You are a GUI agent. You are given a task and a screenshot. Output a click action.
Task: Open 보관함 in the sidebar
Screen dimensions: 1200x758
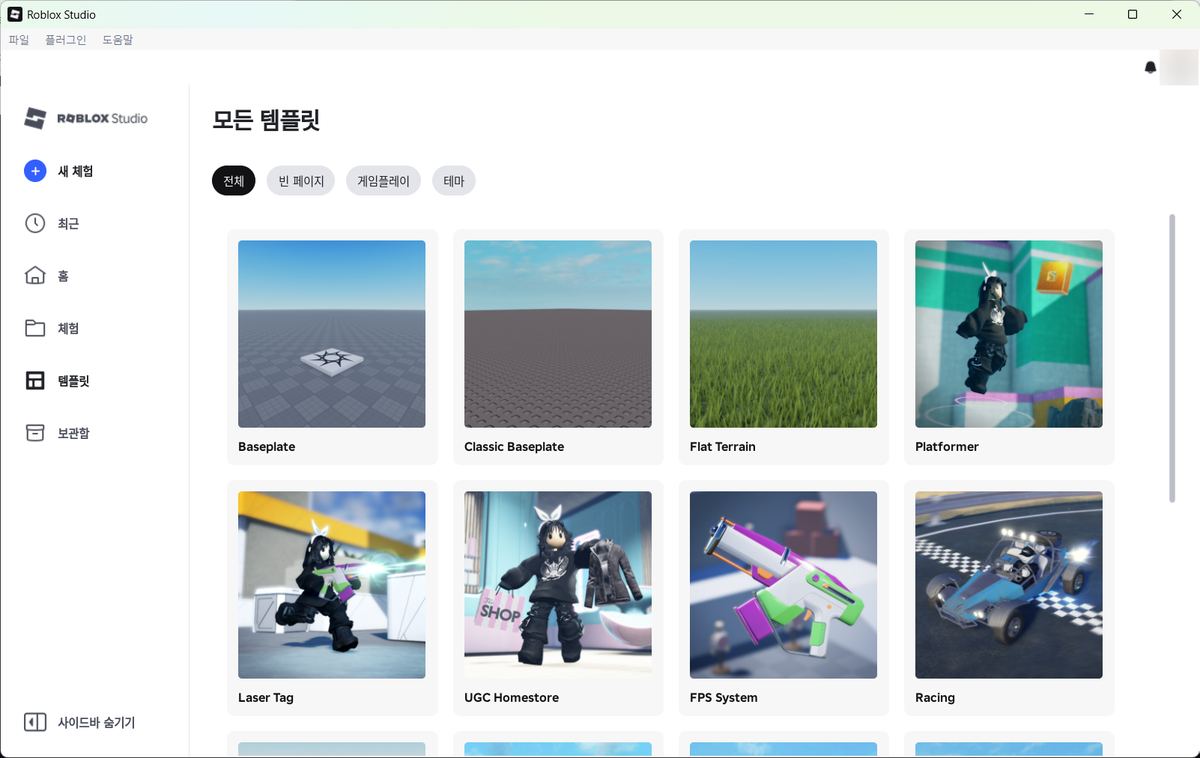coord(73,433)
